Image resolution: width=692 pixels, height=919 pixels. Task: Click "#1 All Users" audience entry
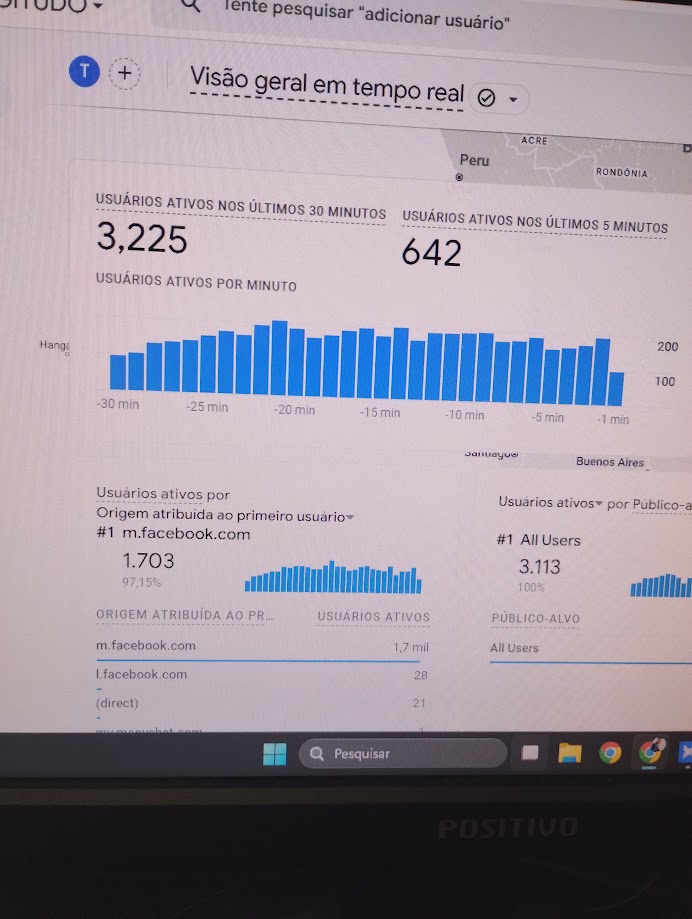538,540
